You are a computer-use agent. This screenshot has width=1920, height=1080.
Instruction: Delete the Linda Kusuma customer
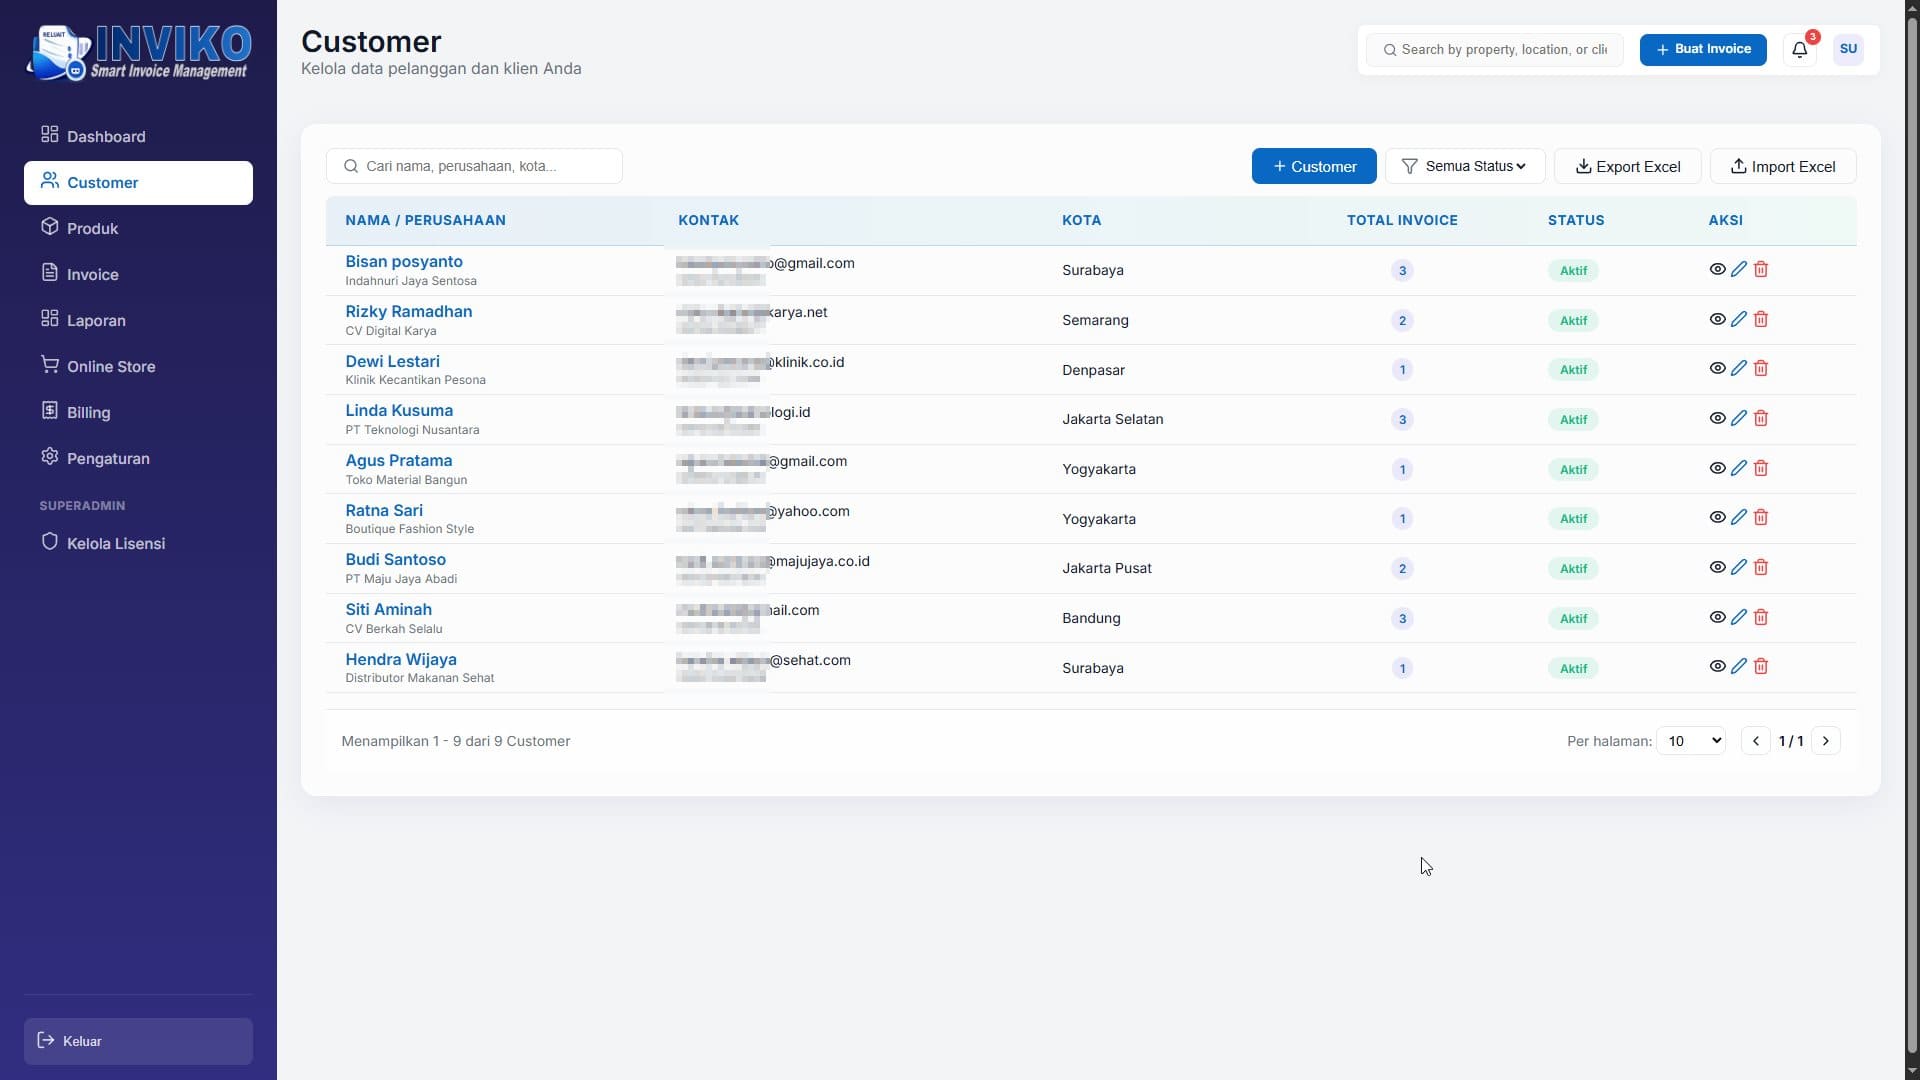pyautogui.click(x=1761, y=418)
